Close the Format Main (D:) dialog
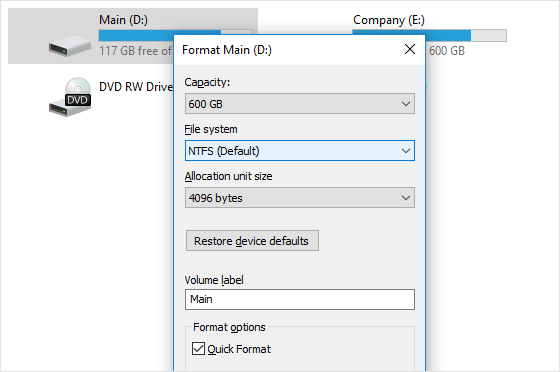This screenshot has height=372, width=560. point(410,49)
